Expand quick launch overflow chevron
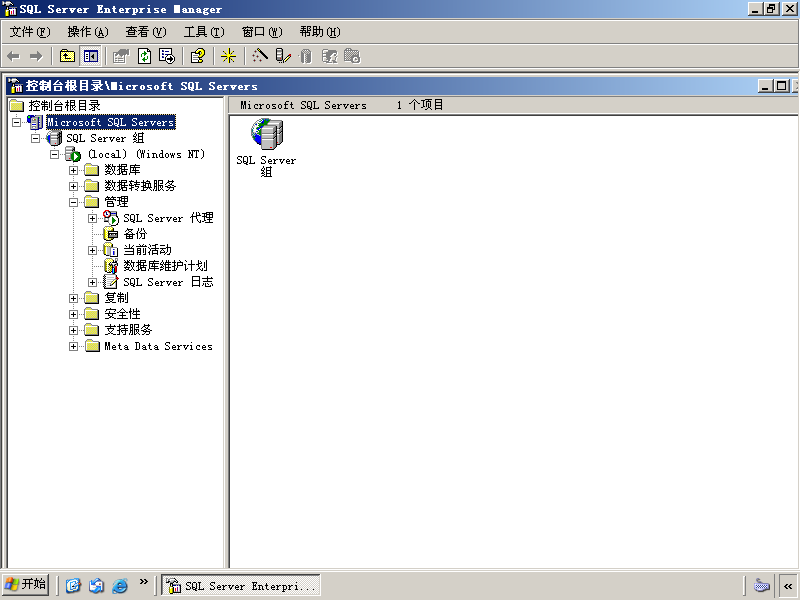Screen dimensions: 800x600 click(143, 581)
